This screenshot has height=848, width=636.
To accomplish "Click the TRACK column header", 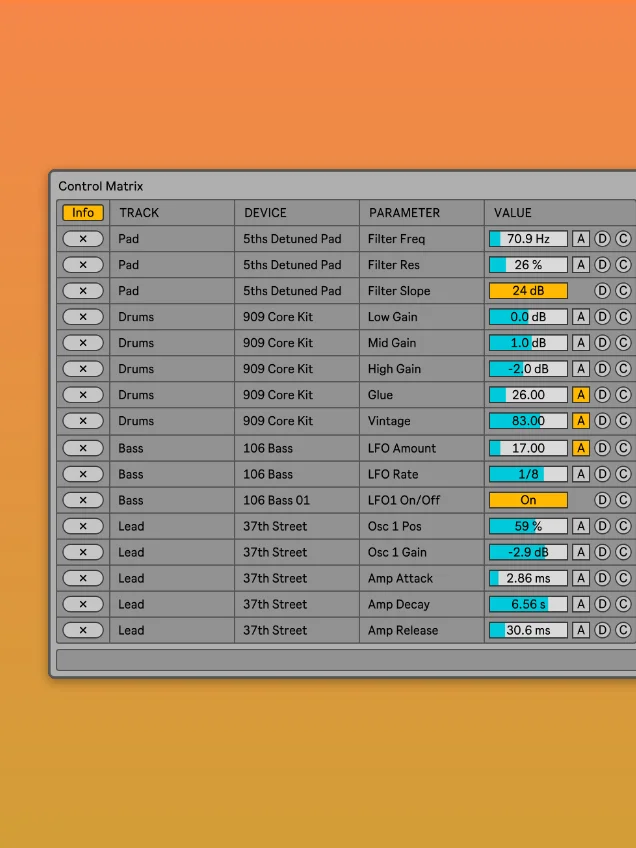I will click(139, 213).
